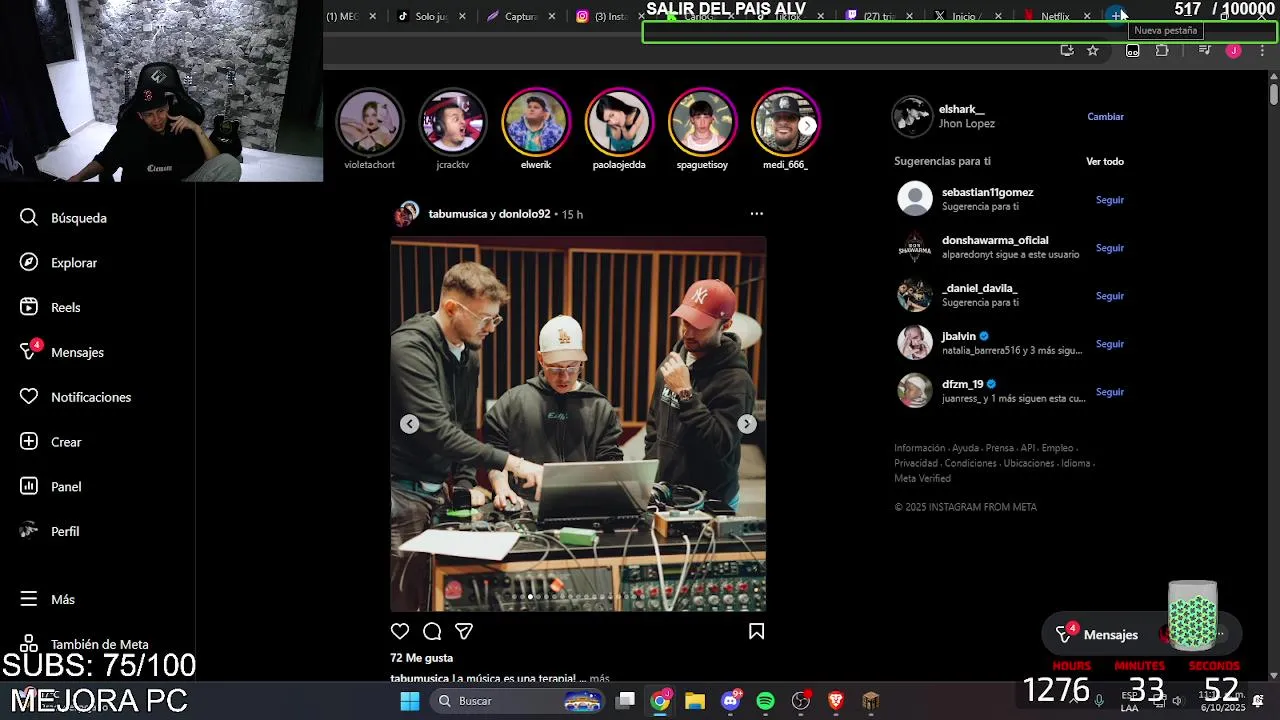Open paolaojedda story

(x=619, y=129)
